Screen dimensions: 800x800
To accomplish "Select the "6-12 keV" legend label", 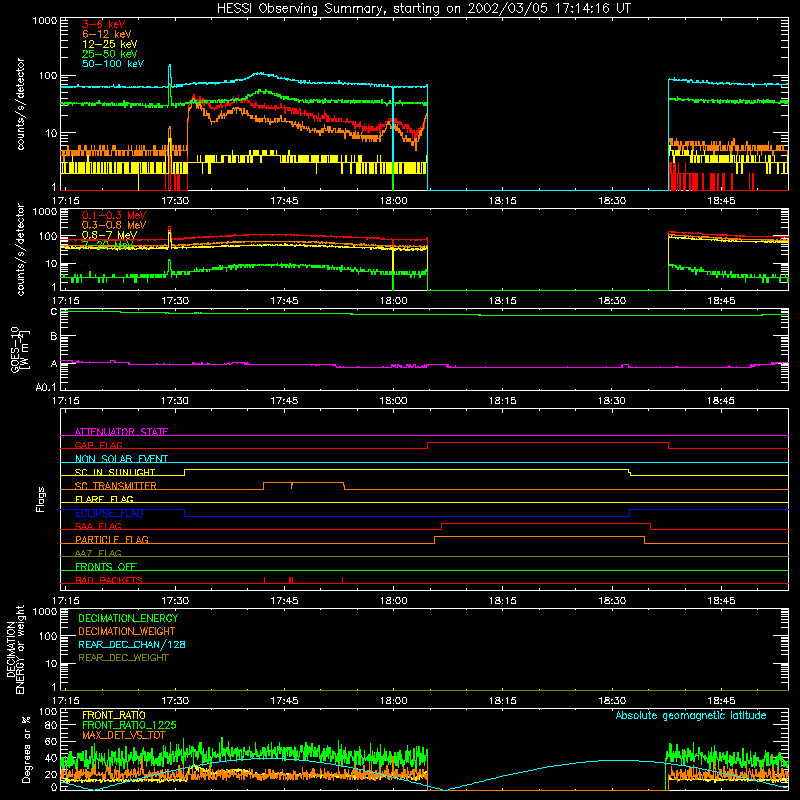I will (107, 34).
